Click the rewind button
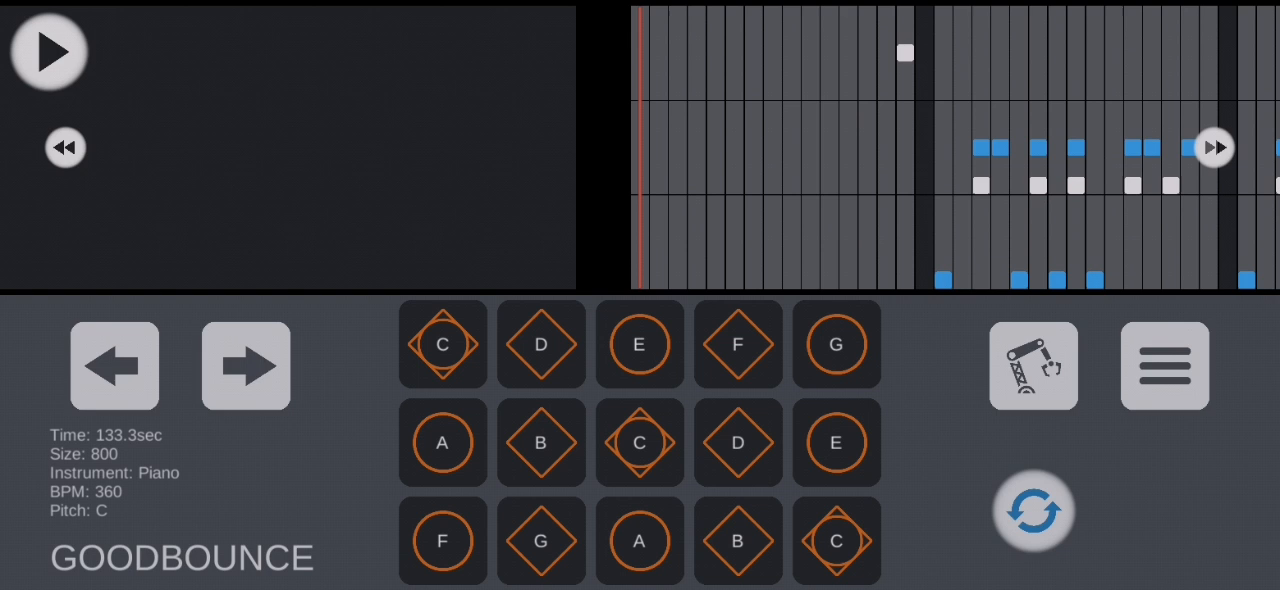 (65, 148)
